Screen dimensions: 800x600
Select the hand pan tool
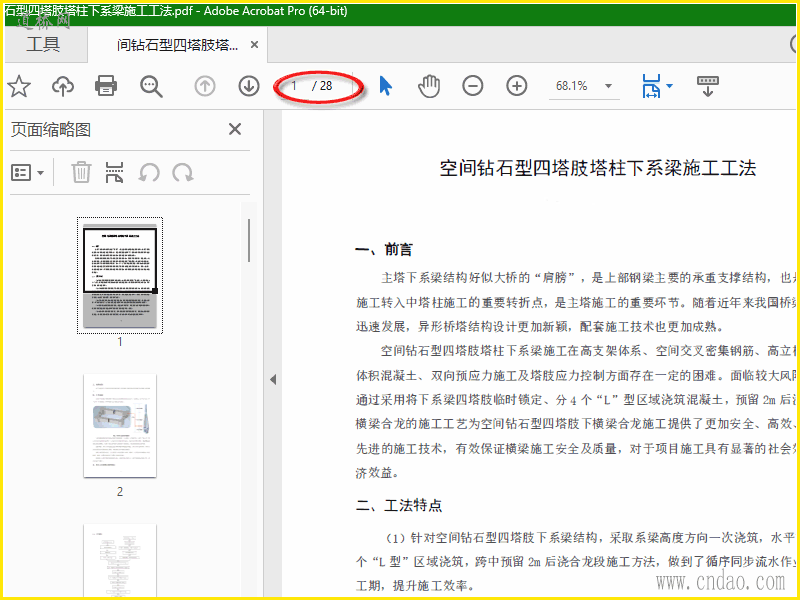(429, 86)
